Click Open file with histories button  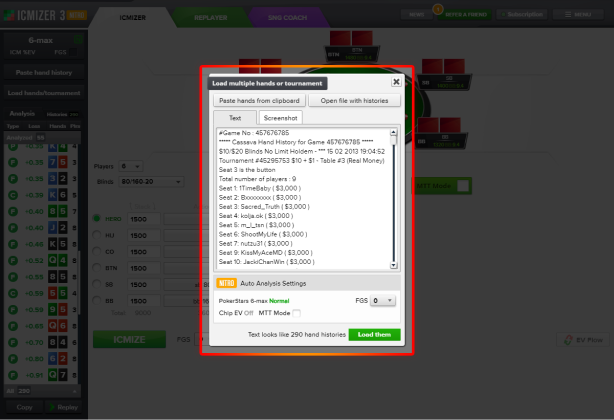click(x=354, y=101)
